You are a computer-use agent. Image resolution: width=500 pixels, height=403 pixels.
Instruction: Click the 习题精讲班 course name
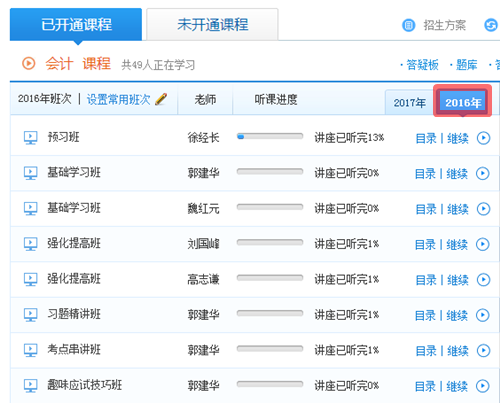coord(74,314)
